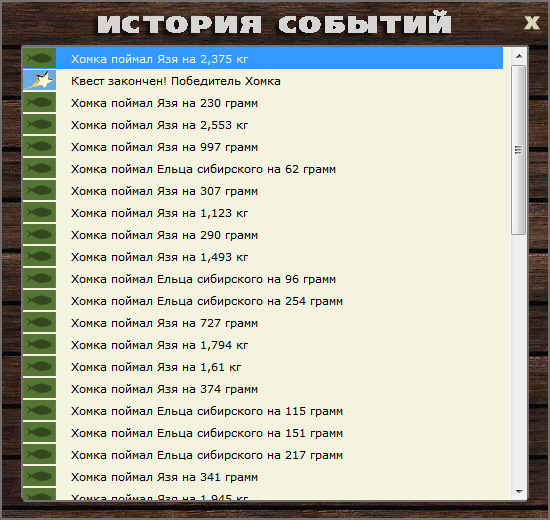Click the star quest icon next to Квест закончен
Screen dimensions: 550x520
(39, 80)
